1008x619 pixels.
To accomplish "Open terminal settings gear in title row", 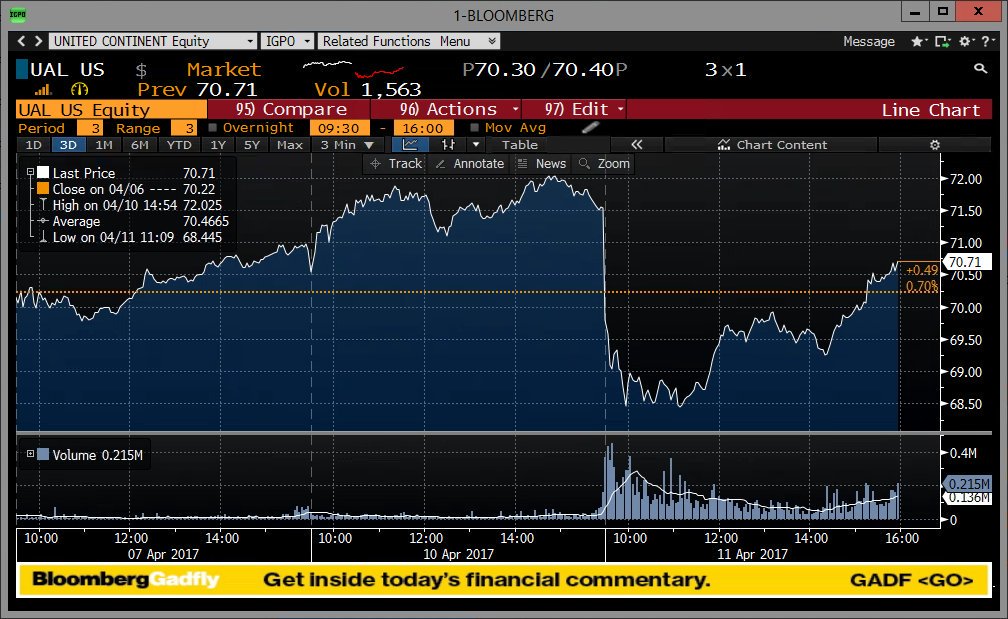I will 966,41.
